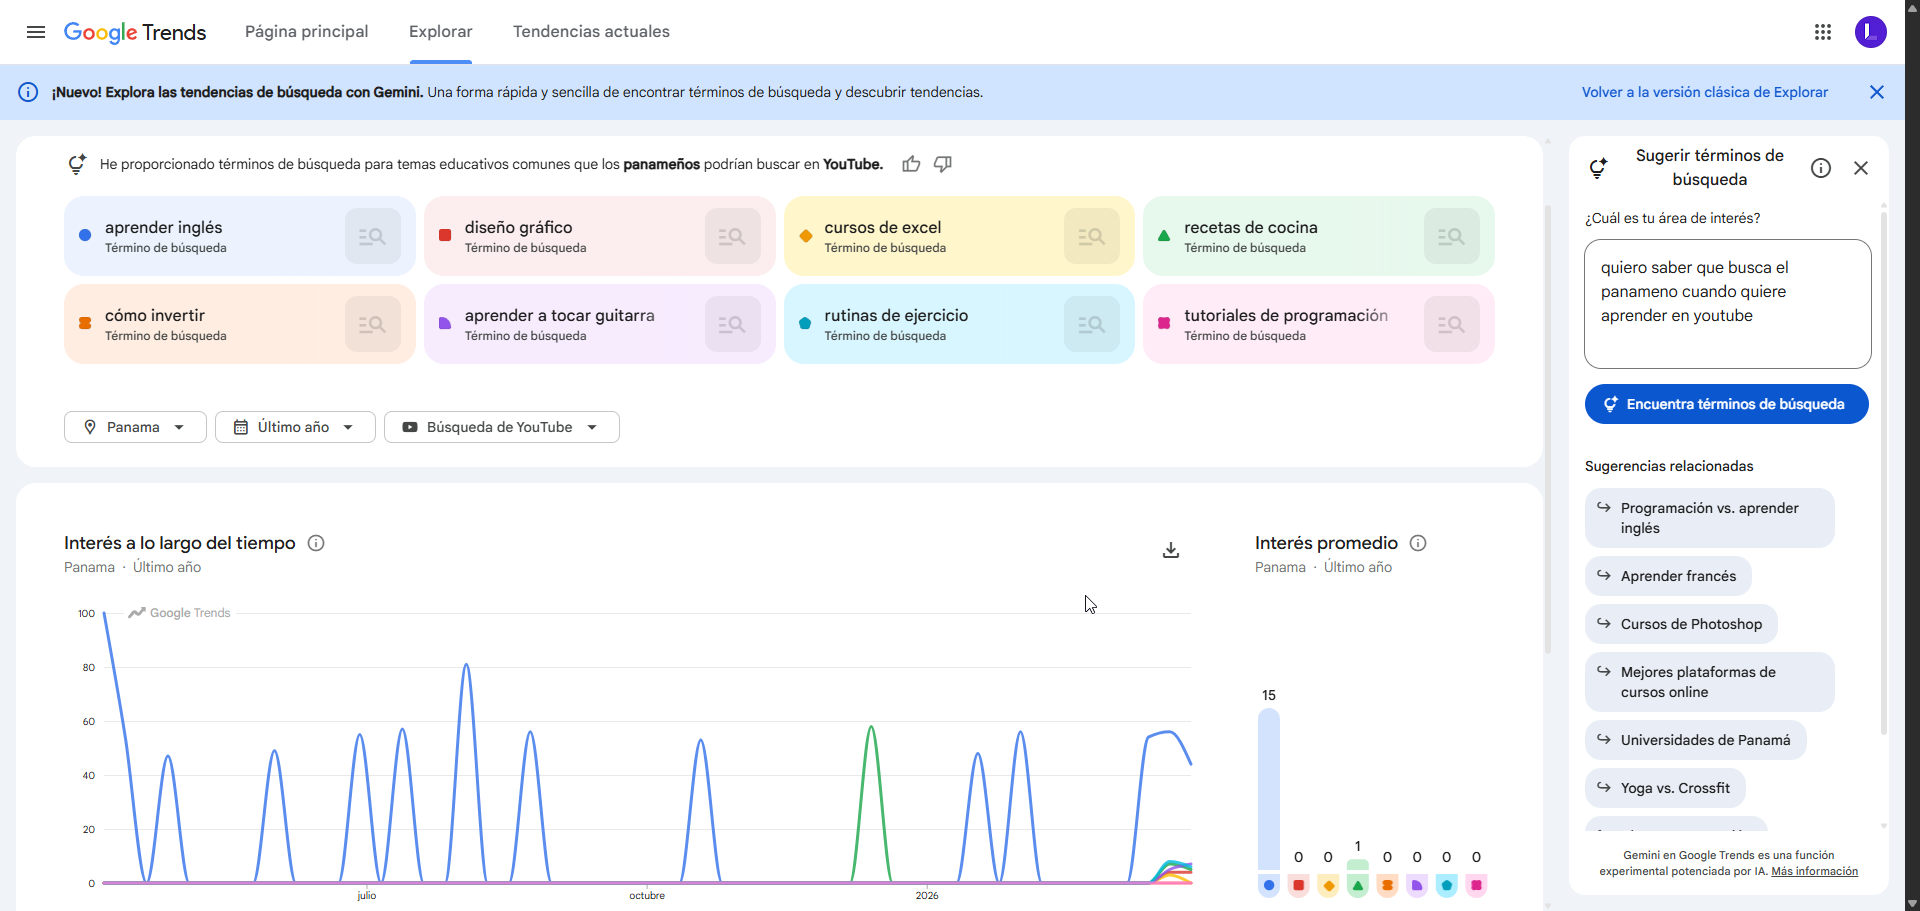The width and height of the screenshot is (1920, 911).
Task: Select the 'Cursos de Photoshop' suggestion
Action: (1681, 624)
